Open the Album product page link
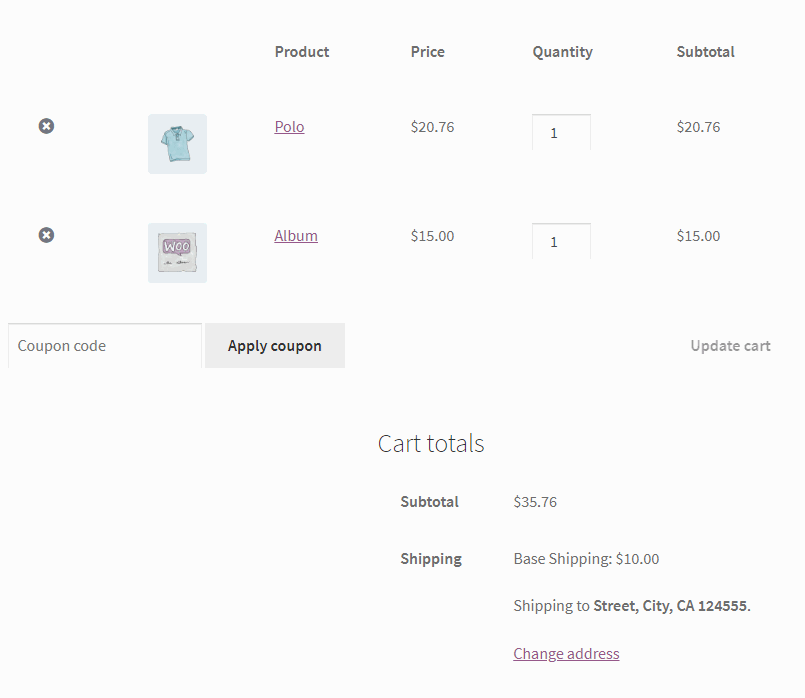This screenshot has height=698, width=805. (296, 235)
